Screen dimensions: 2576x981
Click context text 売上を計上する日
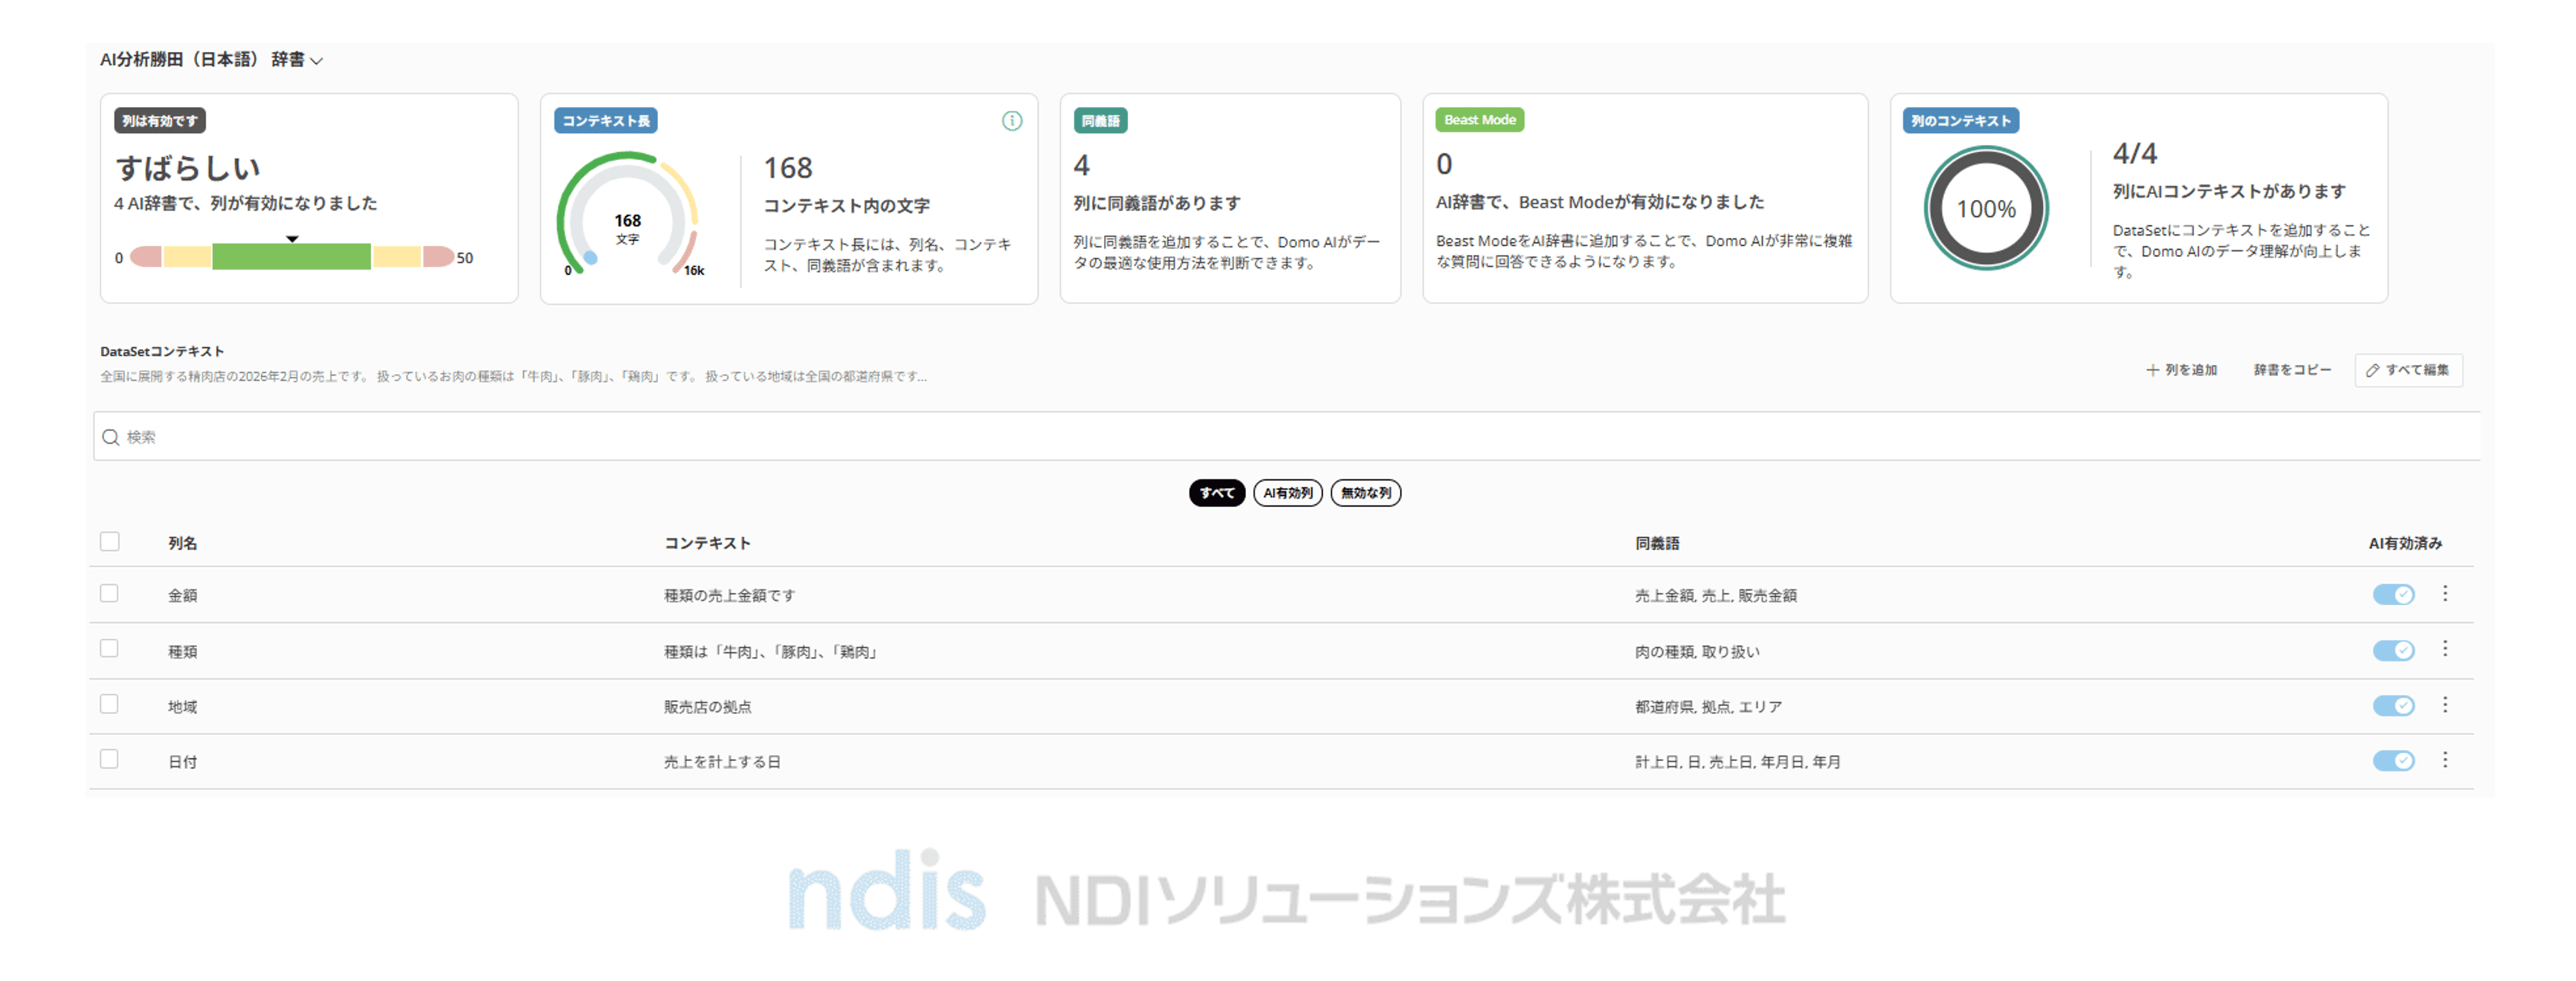coord(722,762)
